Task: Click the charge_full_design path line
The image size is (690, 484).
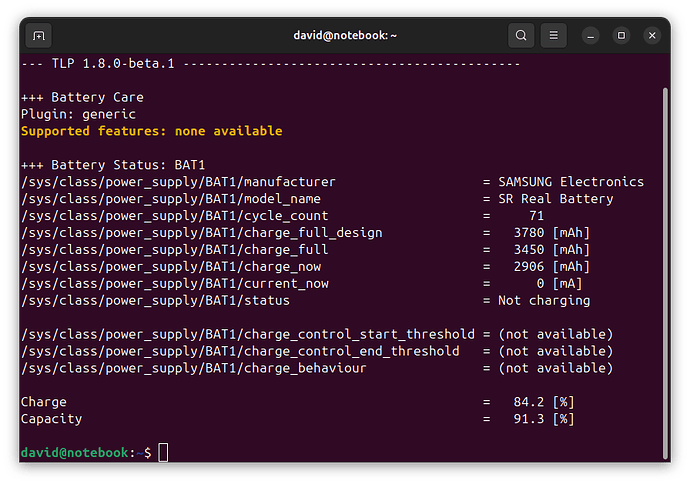Action: click(x=202, y=233)
